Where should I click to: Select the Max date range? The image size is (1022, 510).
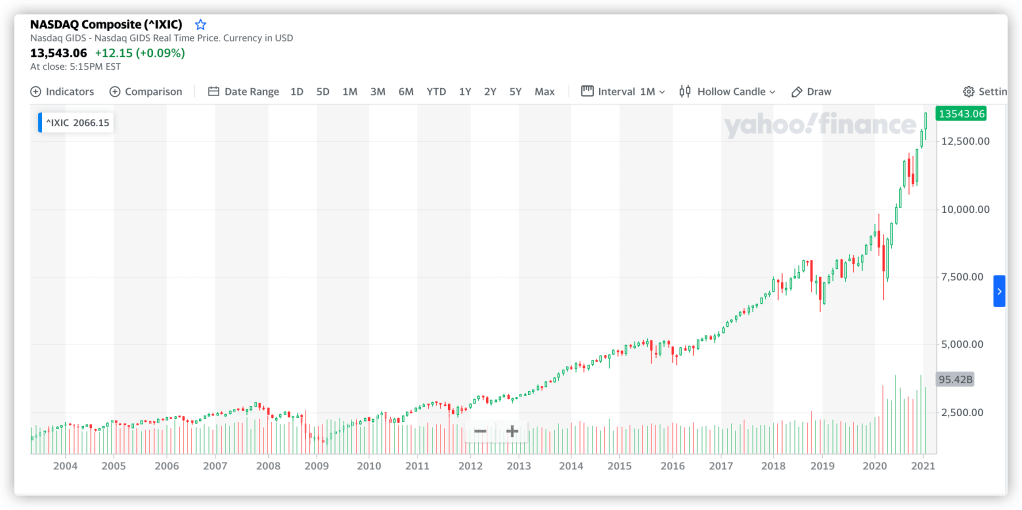[x=544, y=92]
